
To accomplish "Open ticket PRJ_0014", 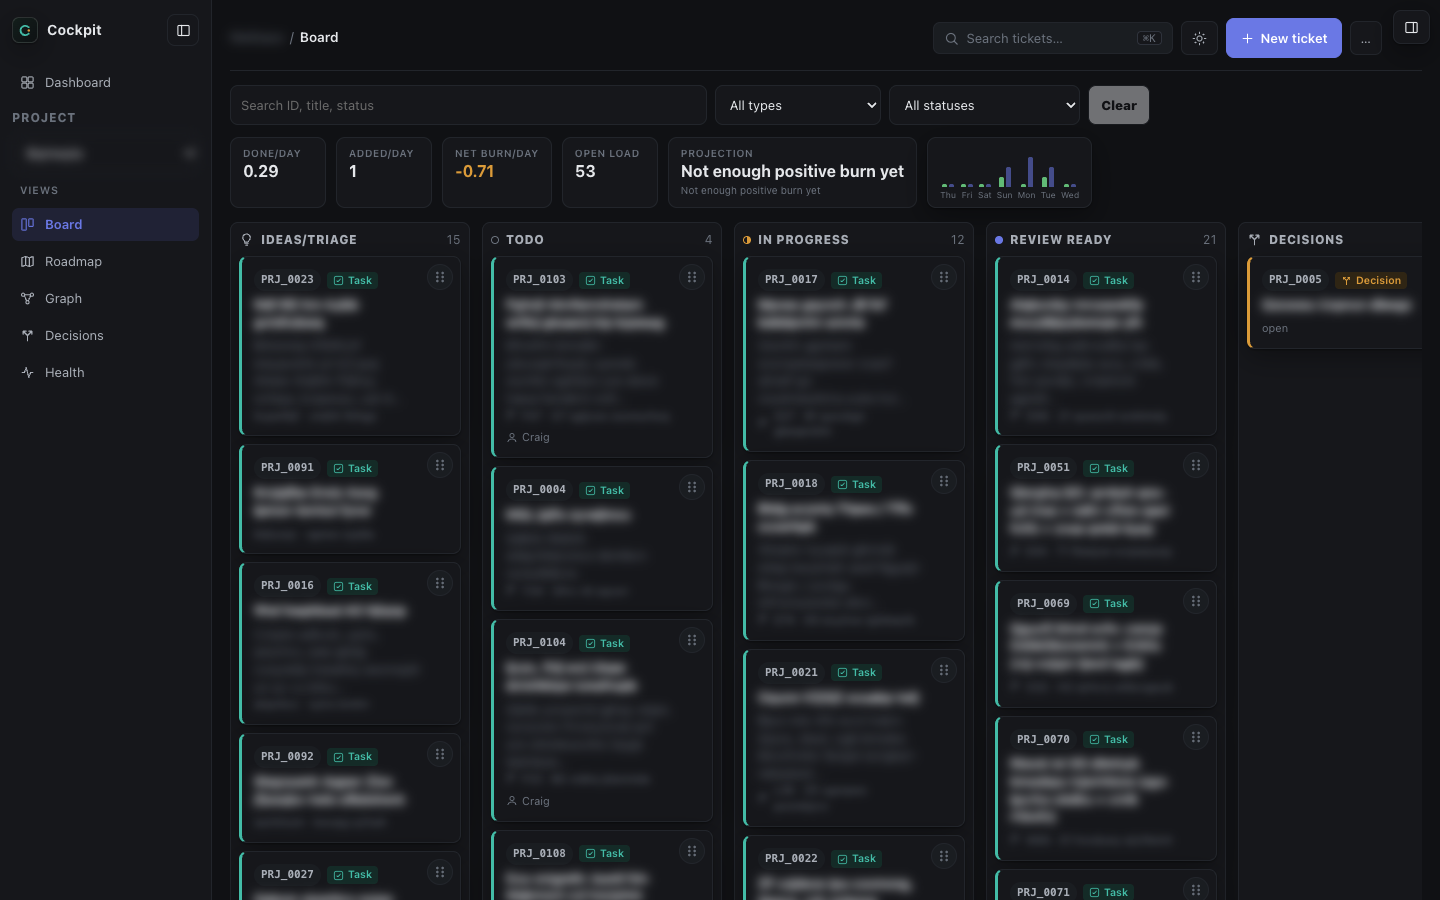I will (x=1106, y=346).
